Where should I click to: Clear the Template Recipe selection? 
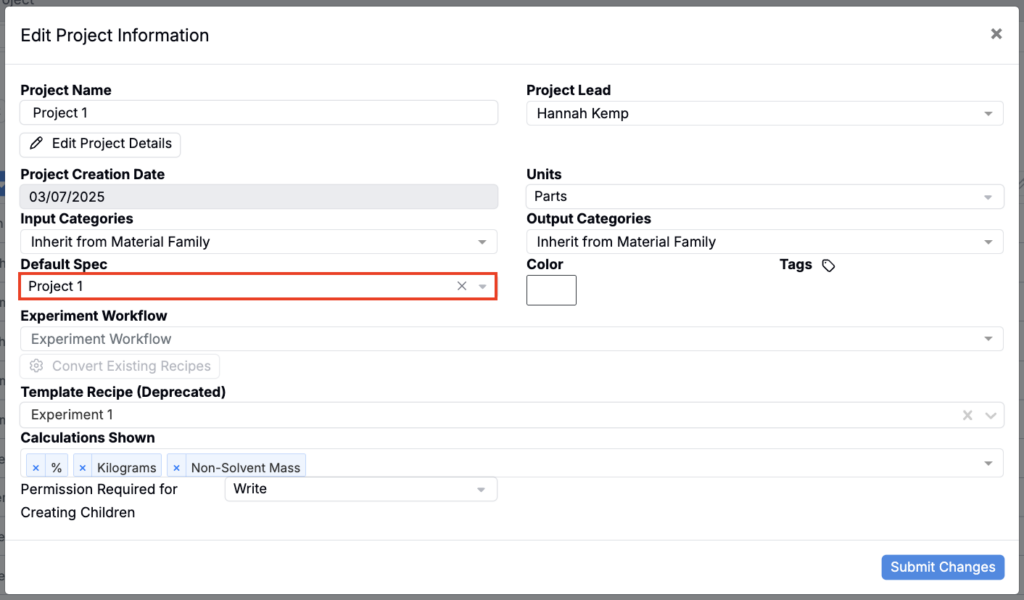[967, 415]
